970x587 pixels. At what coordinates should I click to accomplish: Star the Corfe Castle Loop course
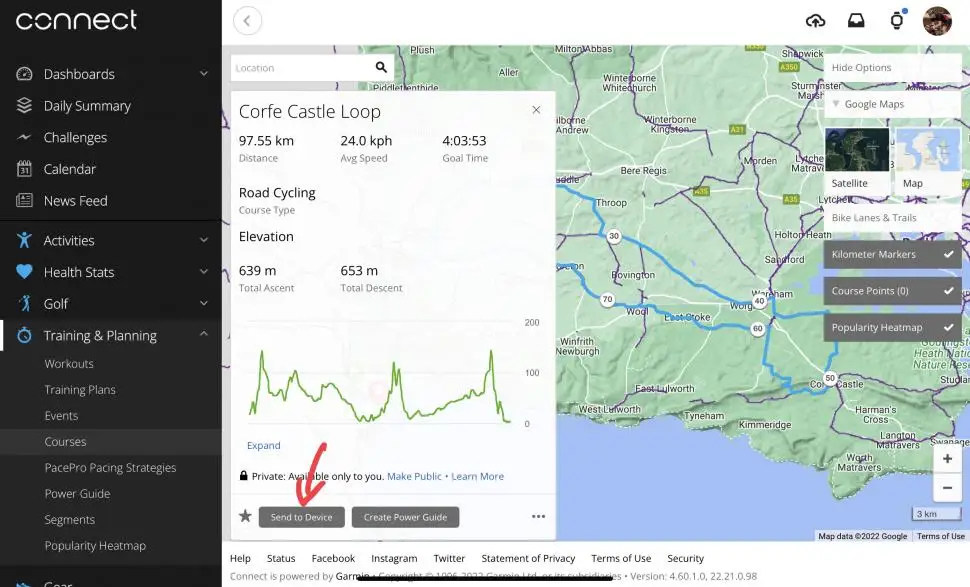(x=245, y=517)
